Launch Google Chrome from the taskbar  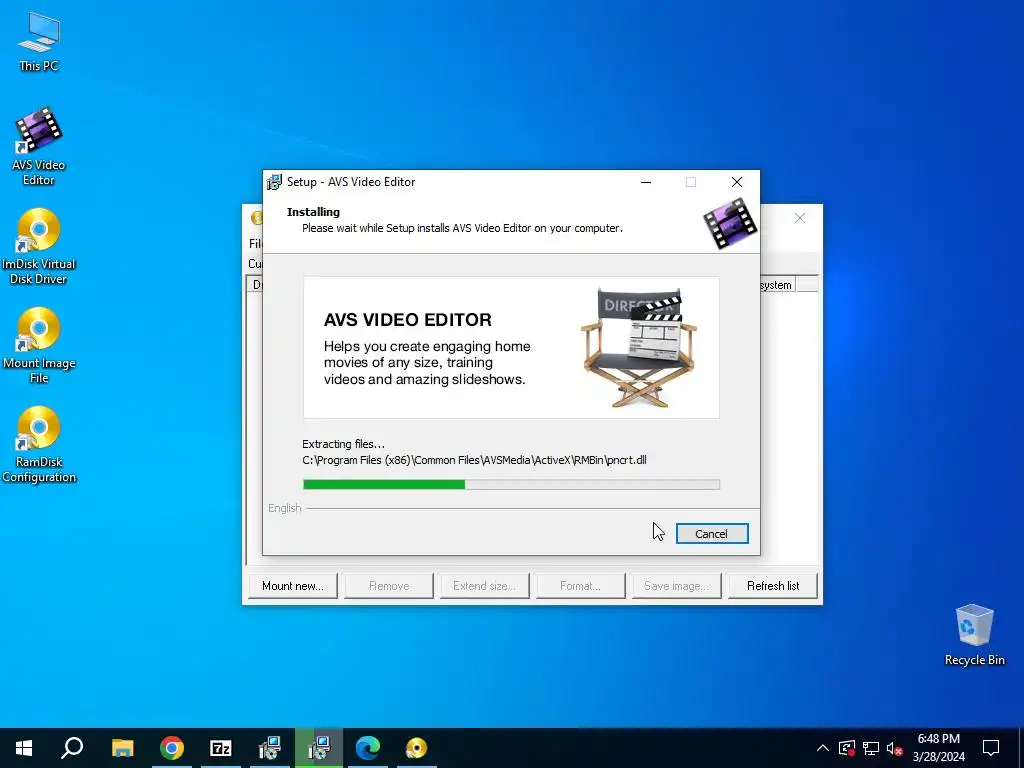point(171,748)
